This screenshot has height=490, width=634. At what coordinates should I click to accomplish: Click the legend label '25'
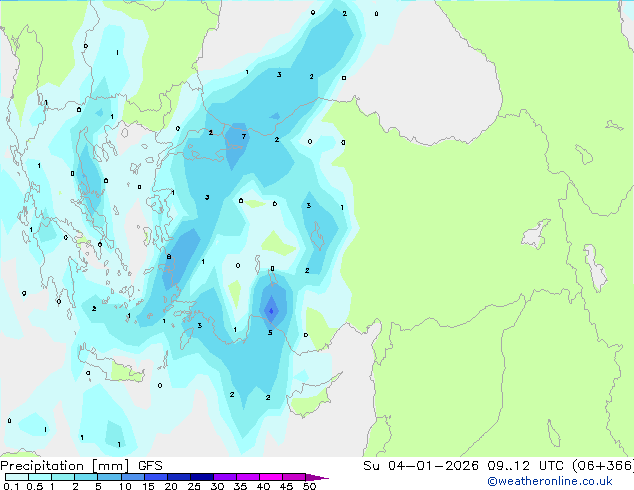(x=194, y=486)
